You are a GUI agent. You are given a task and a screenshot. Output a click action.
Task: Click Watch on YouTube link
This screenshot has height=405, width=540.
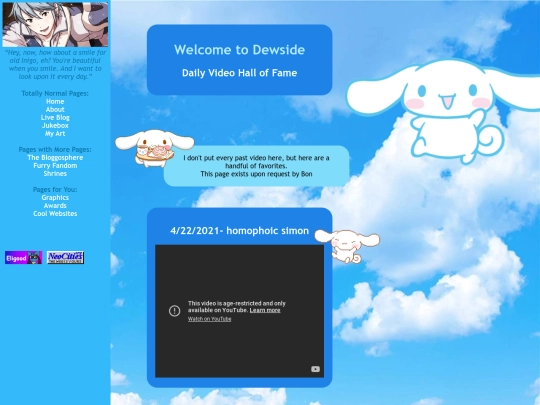(x=209, y=319)
